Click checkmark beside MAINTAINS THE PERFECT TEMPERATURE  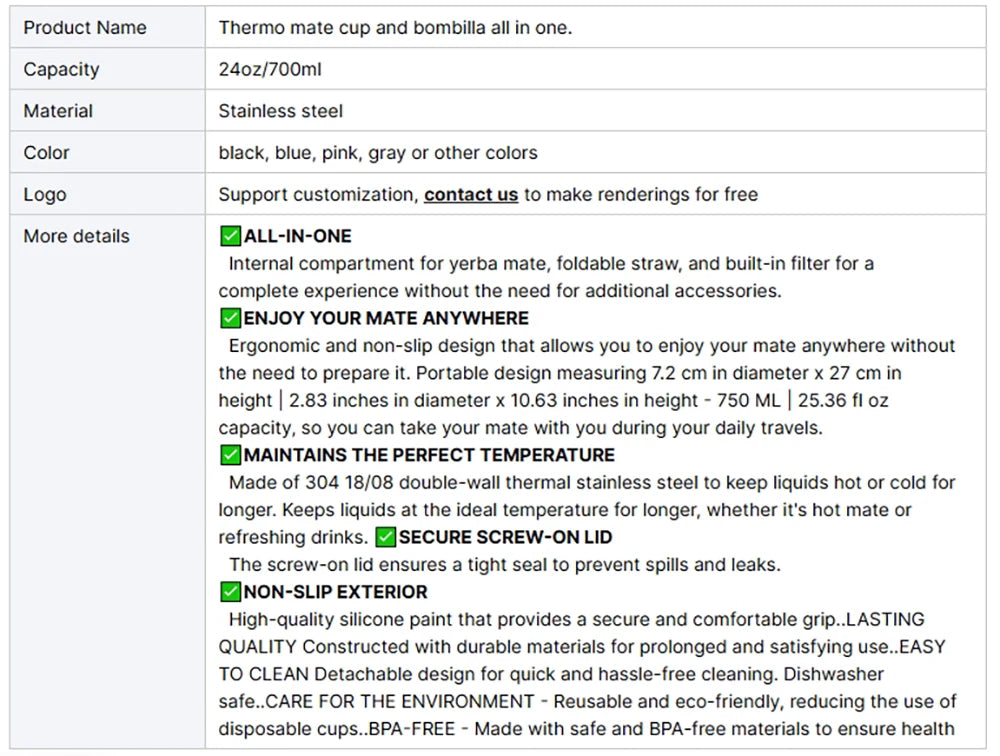[230, 455]
